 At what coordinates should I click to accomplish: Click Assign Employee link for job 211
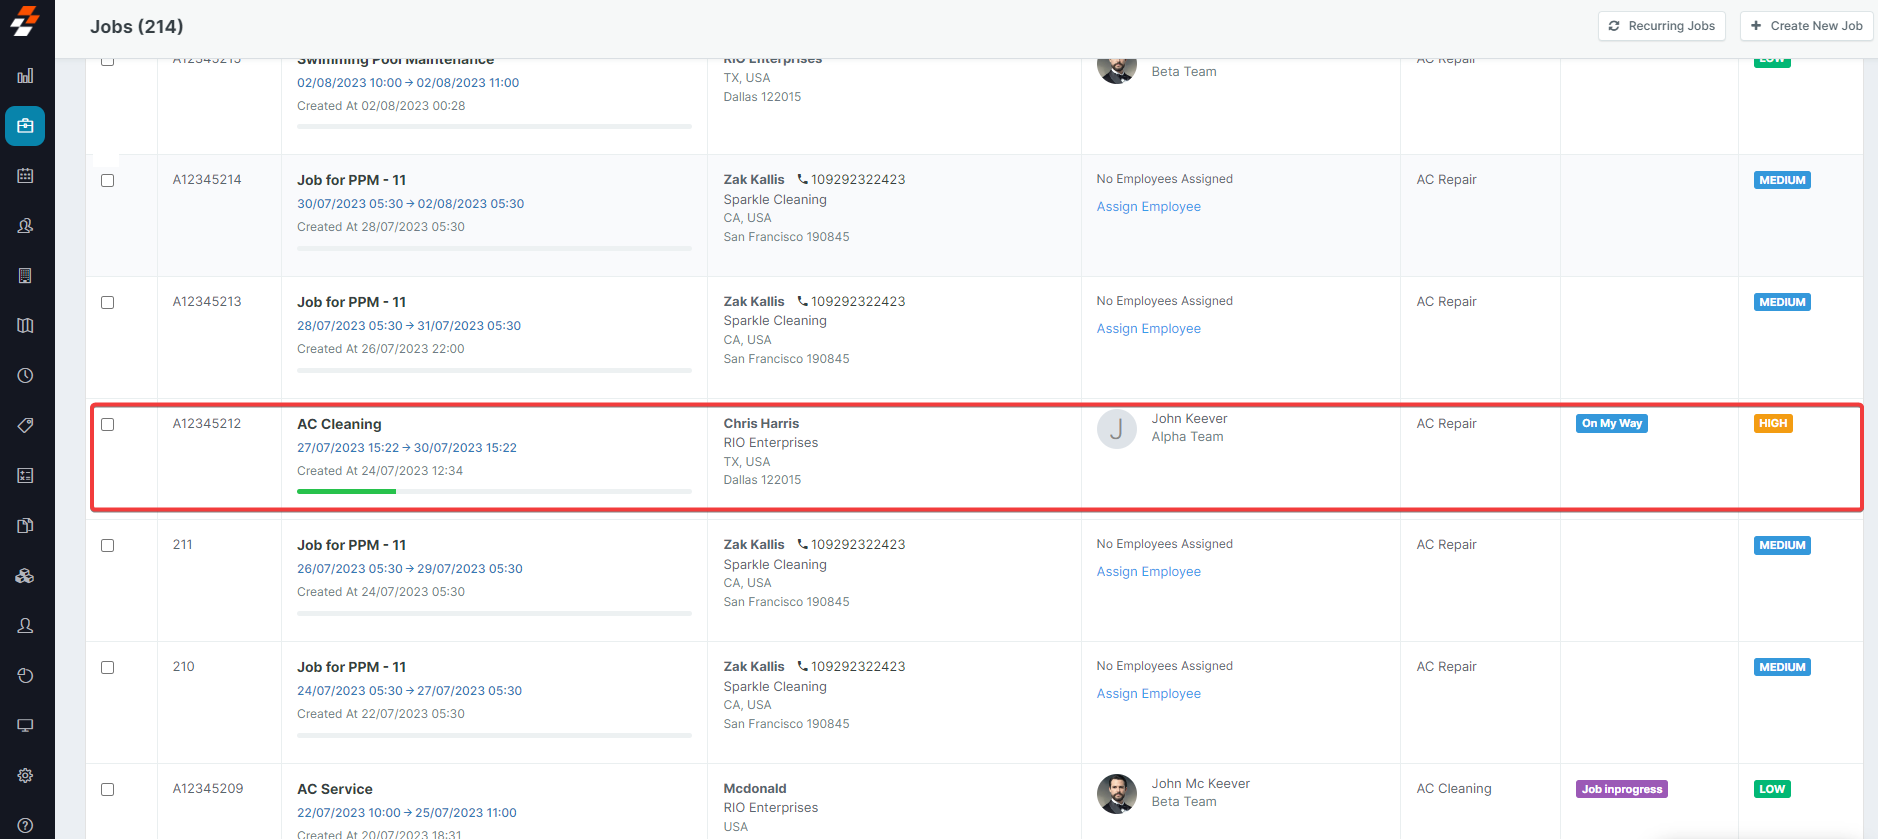tap(1148, 572)
